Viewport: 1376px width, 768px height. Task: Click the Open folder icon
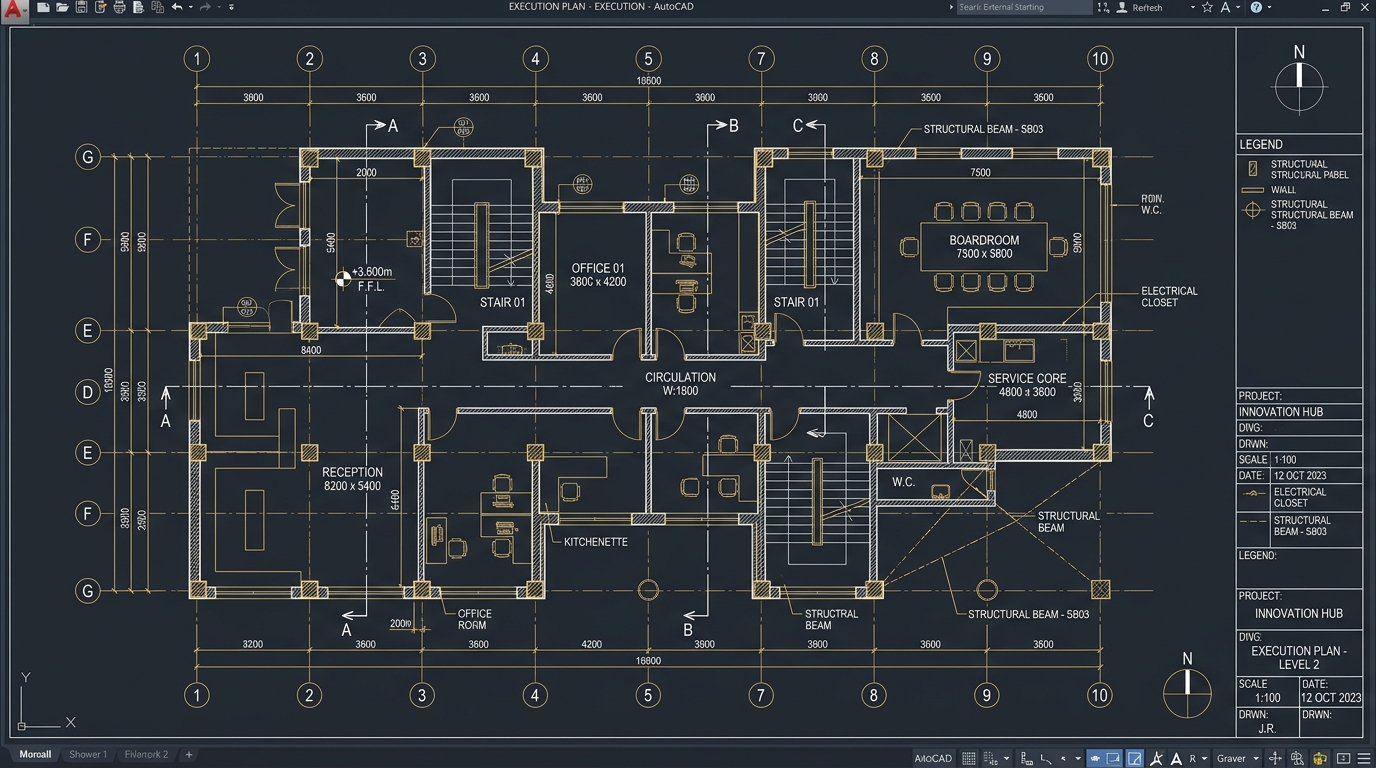coord(62,7)
